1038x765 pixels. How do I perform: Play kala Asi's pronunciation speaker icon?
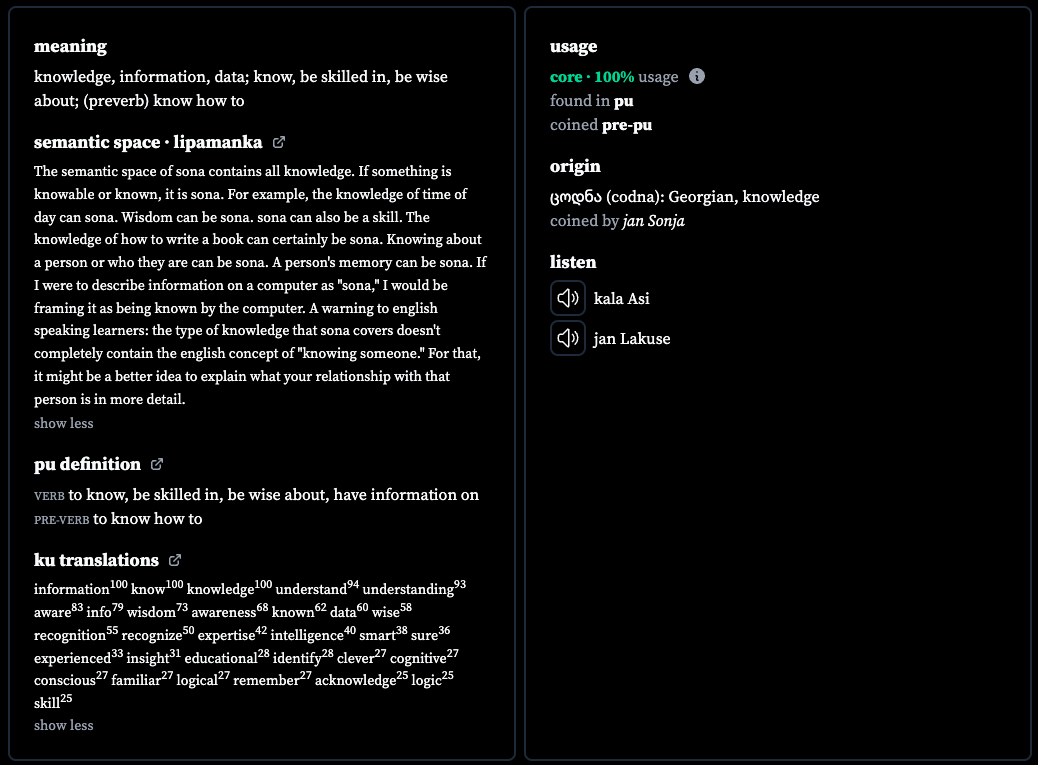567,298
